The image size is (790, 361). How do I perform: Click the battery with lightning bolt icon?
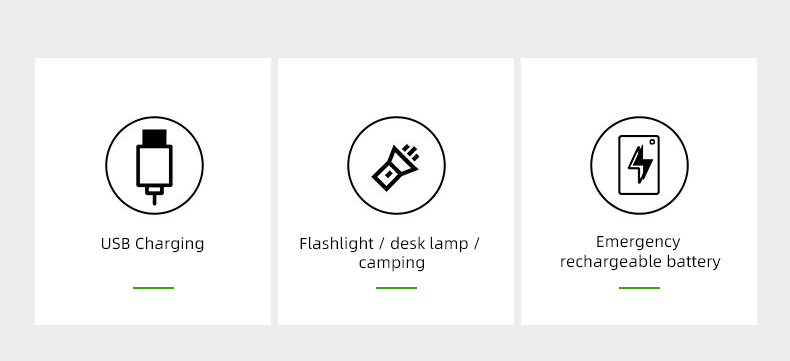click(x=639, y=166)
